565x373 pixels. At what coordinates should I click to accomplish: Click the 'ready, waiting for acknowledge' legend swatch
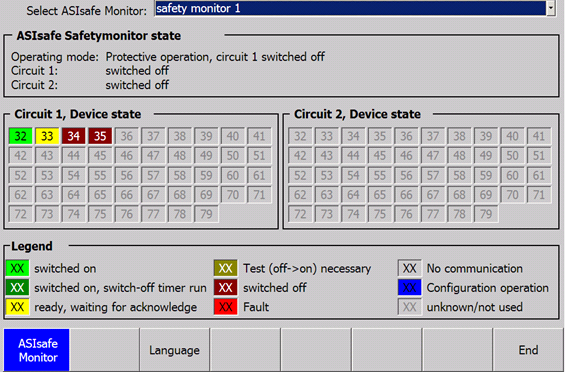coord(17,307)
